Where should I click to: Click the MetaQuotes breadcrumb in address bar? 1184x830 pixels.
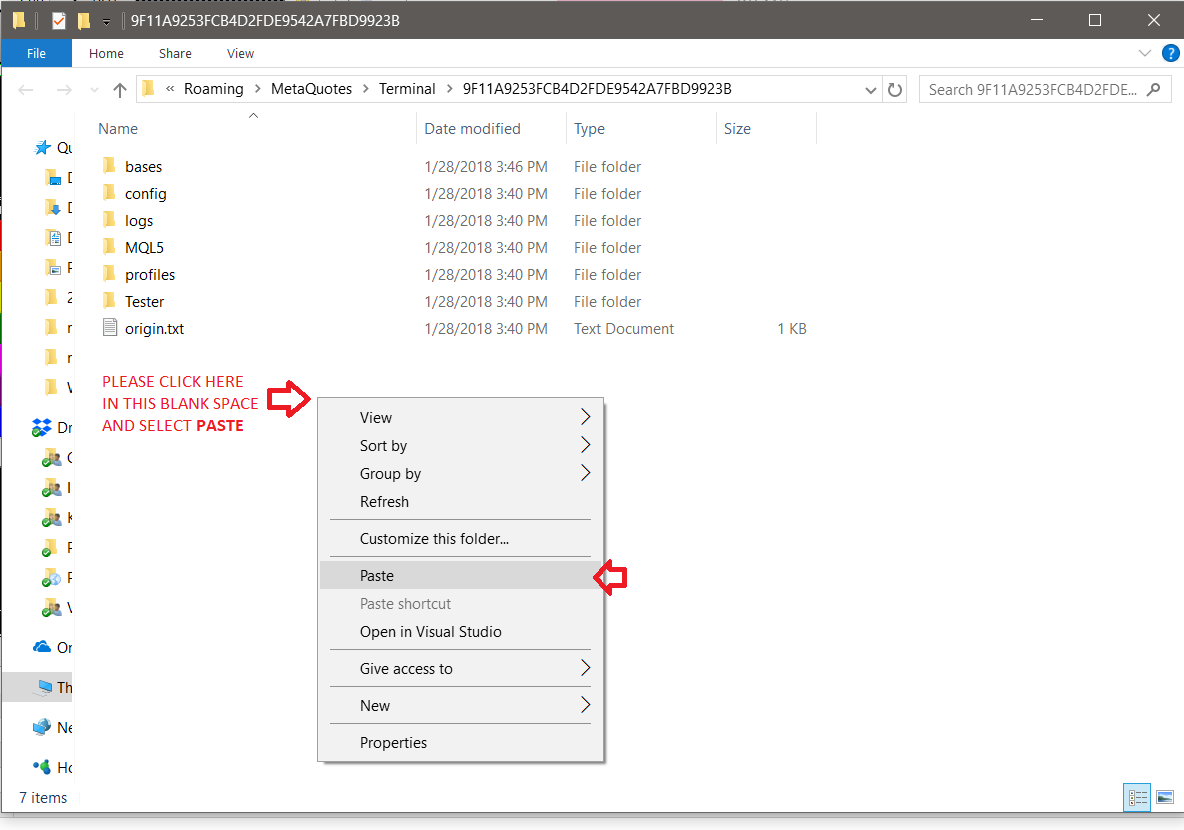point(311,89)
